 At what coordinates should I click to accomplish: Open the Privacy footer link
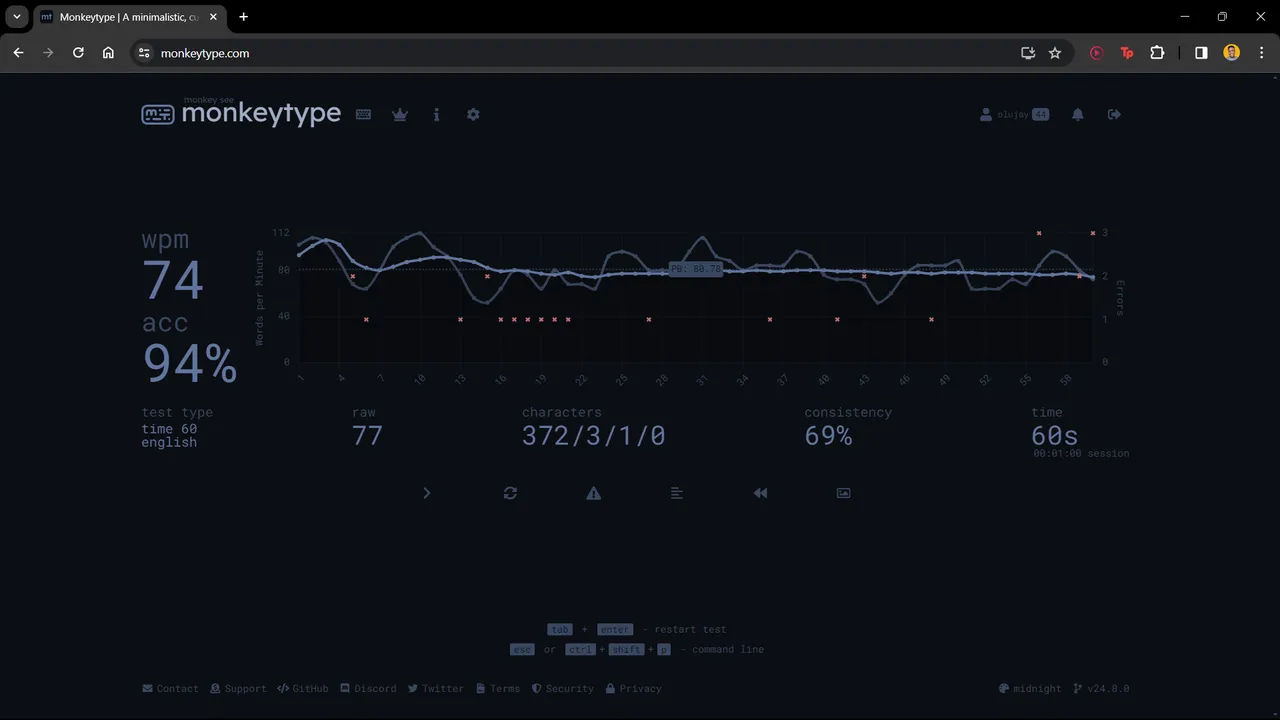point(633,689)
